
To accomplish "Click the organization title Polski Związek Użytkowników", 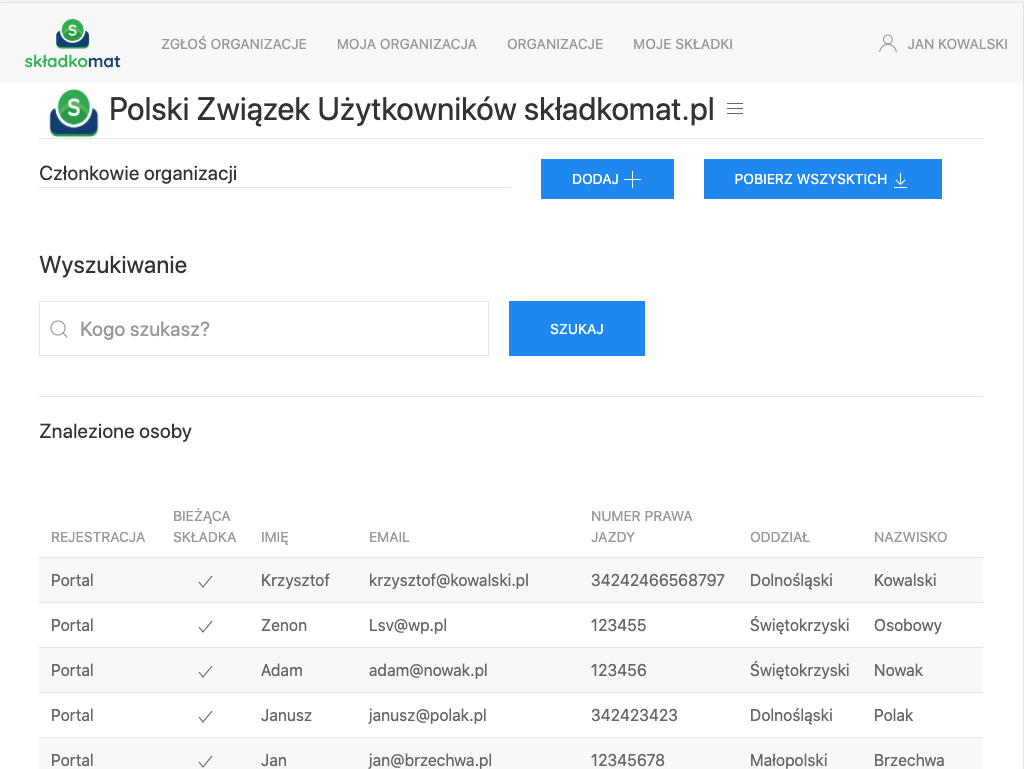I will coord(411,109).
